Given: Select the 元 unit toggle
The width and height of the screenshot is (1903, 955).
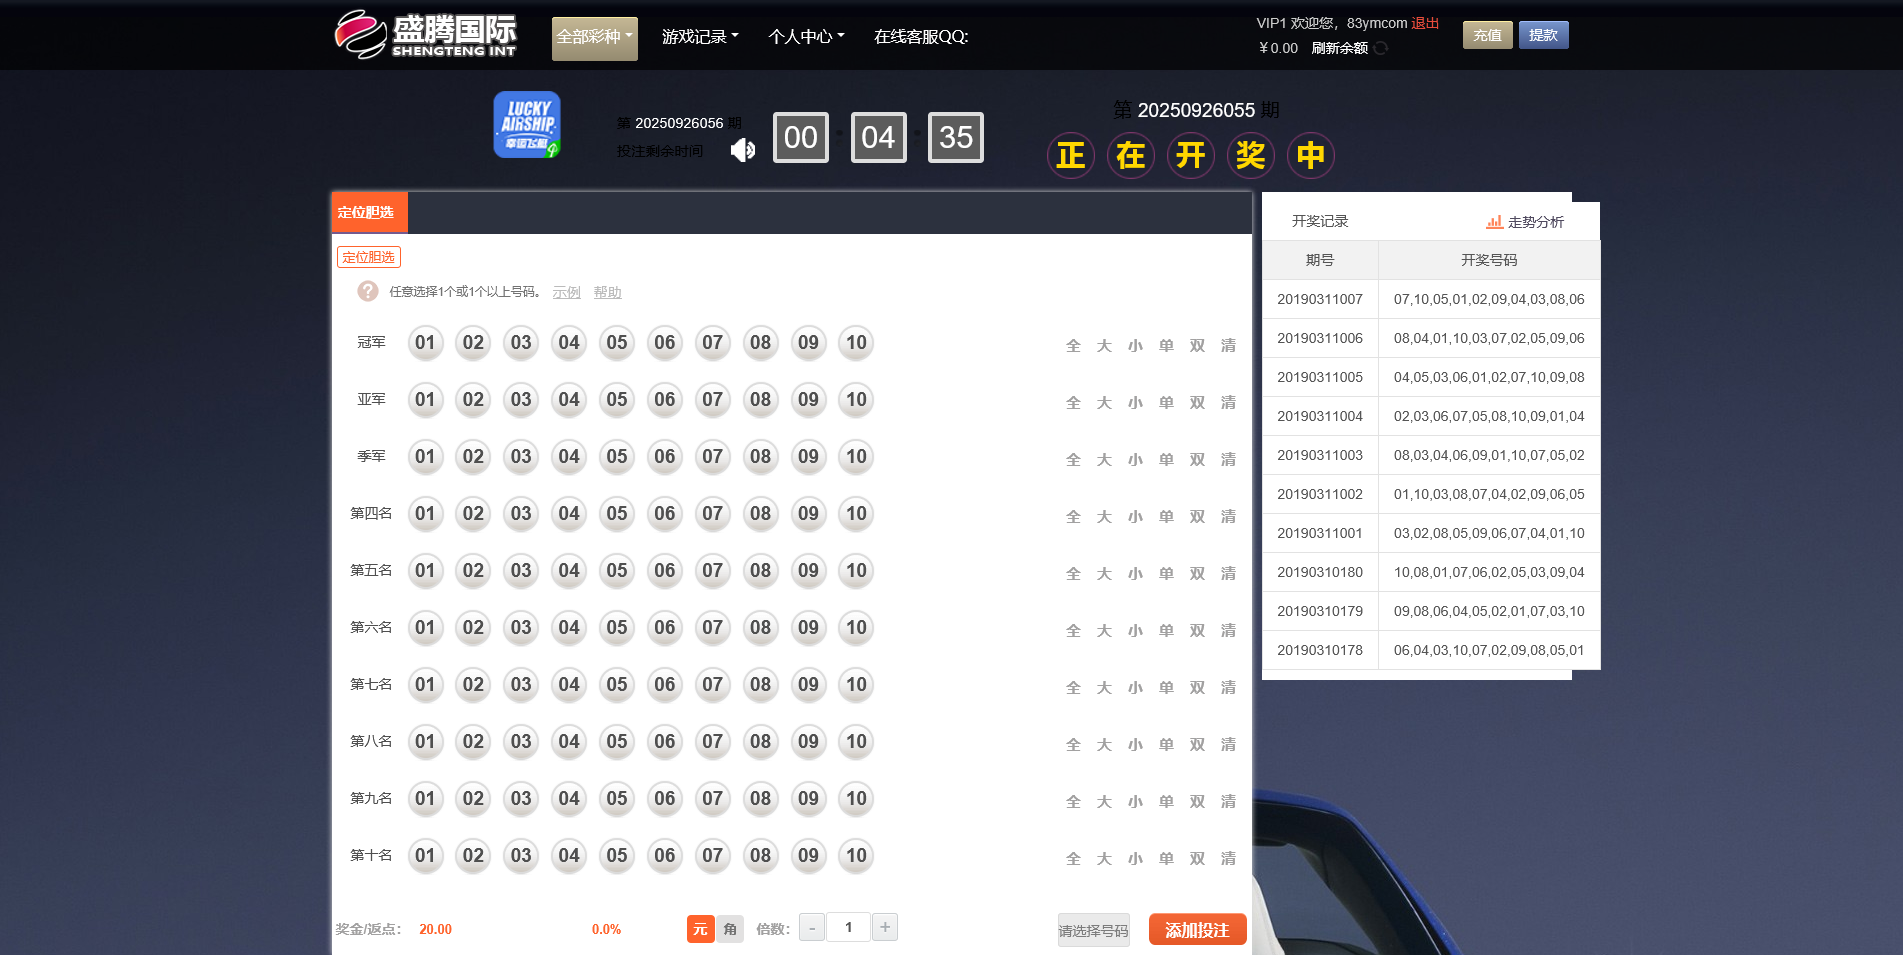Looking at the screenshot, I should (700, 929).
